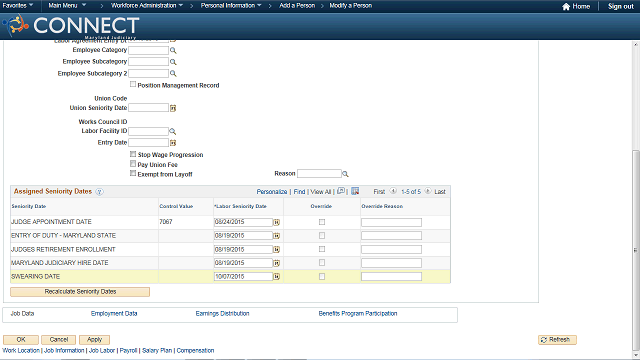
Task: Expand Workforce Administration breadcrumb dropdown
Action: tap(147, 5)
